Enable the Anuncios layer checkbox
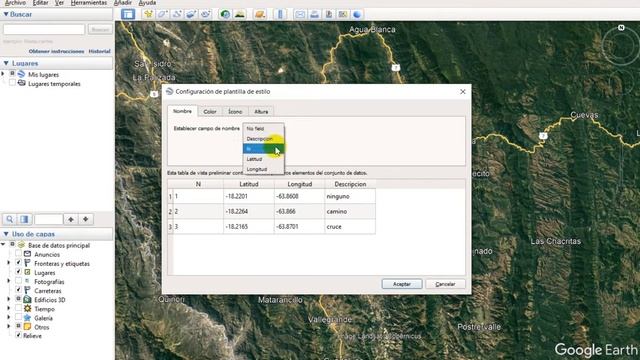640x360 pixels. pyautogui.click(x=18, y=254)
